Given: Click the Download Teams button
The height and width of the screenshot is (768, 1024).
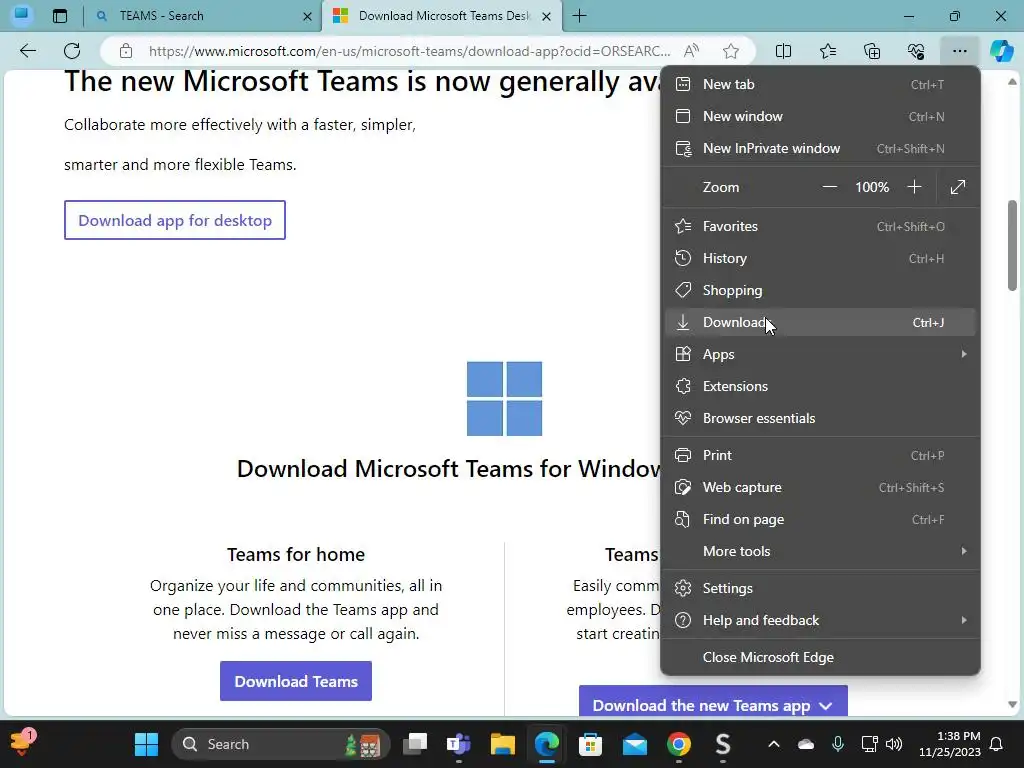Looking at the screenshot, I should (x=296, y=681).
